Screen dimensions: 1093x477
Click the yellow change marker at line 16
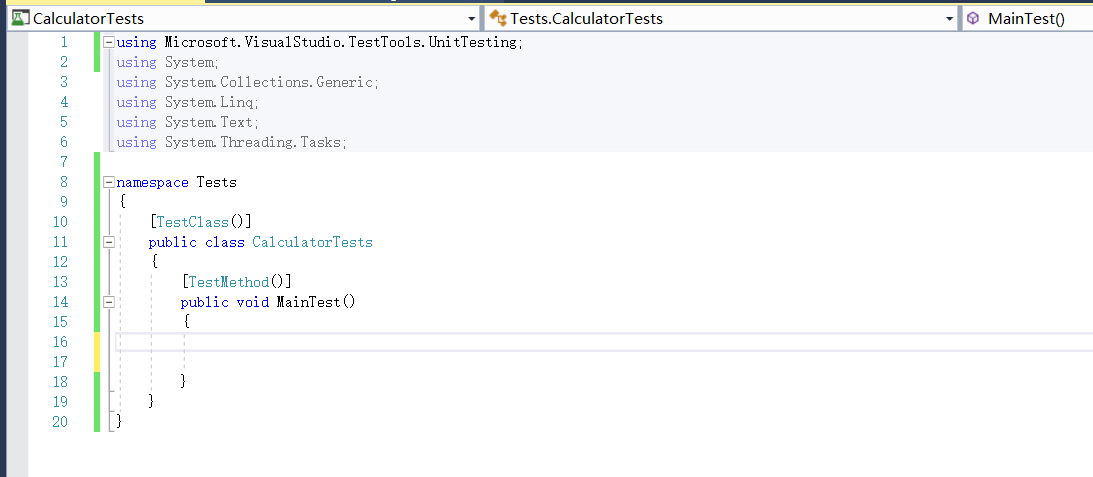pyautogui.click(x=97, y=342)
